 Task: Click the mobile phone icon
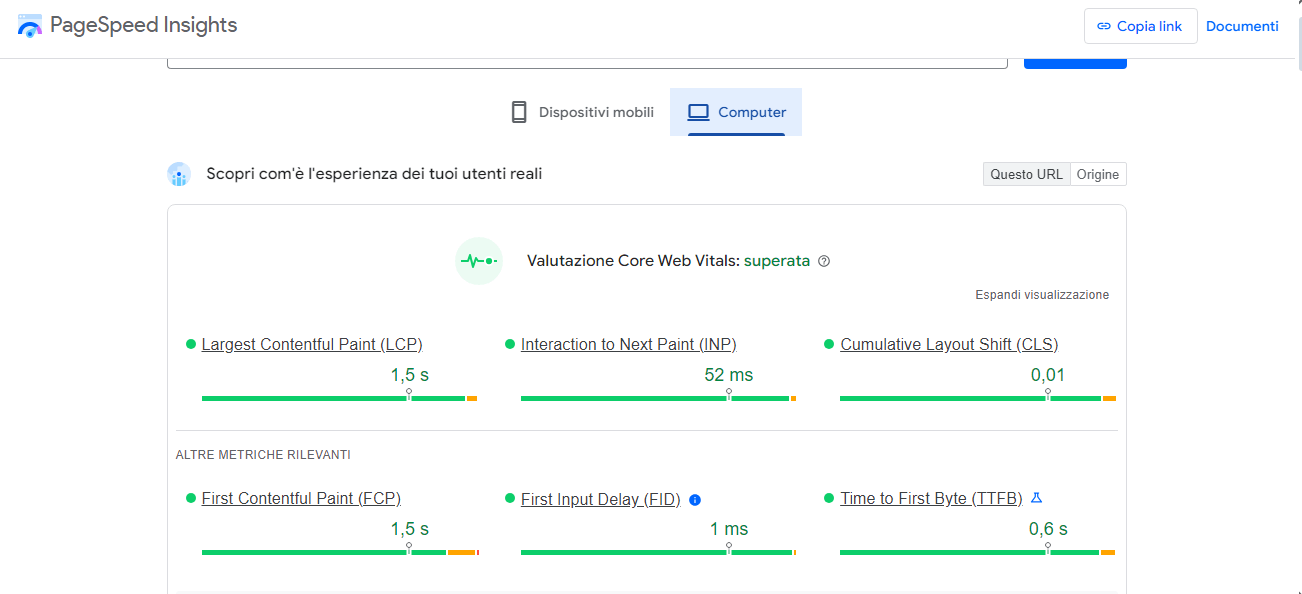tap(519, 112)
